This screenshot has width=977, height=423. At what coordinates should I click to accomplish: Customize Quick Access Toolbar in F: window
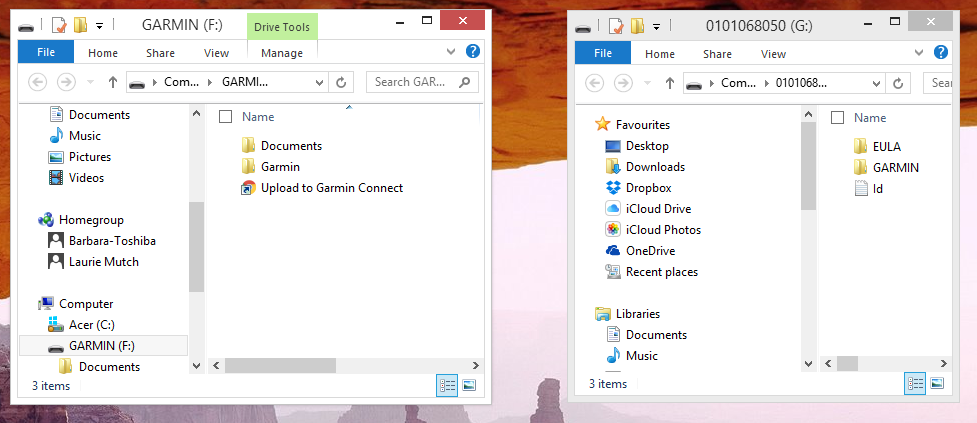(x=99, y=26)
